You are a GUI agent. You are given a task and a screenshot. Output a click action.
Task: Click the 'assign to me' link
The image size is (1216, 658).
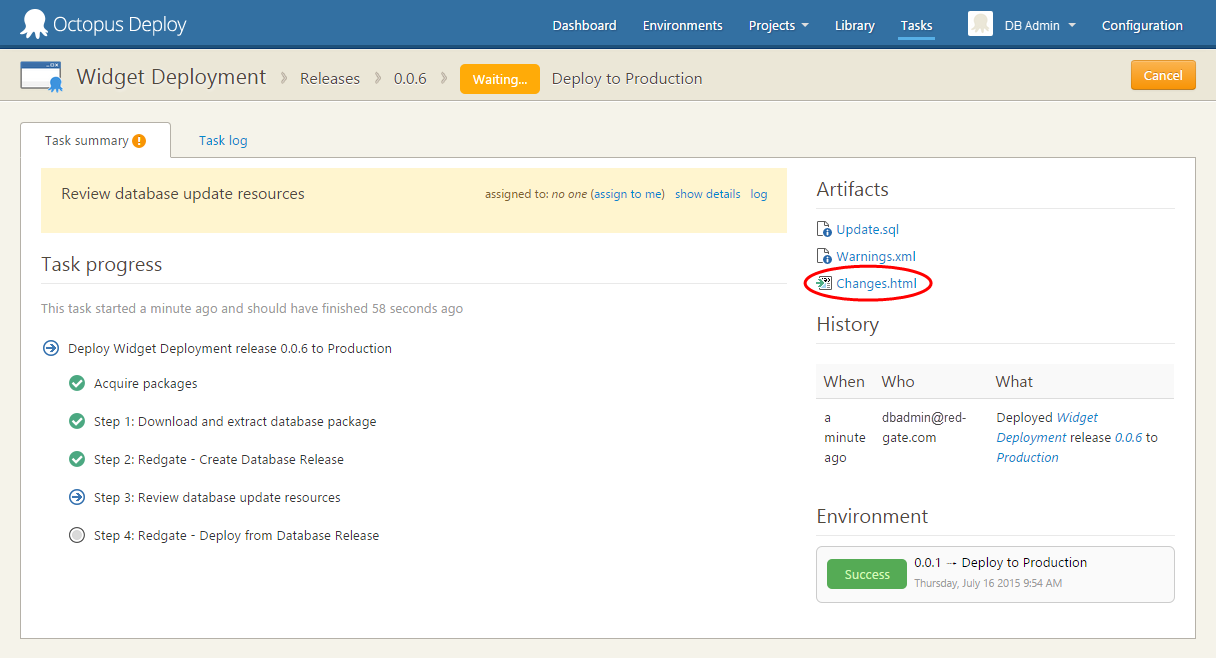click(x=627, y=194)
